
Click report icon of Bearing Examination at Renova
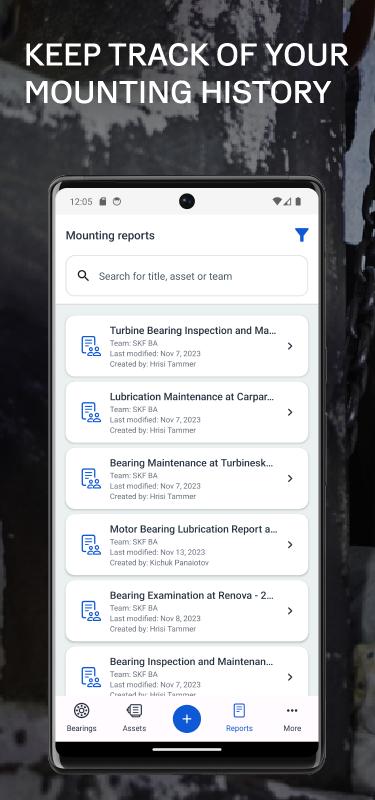[91, 611]
